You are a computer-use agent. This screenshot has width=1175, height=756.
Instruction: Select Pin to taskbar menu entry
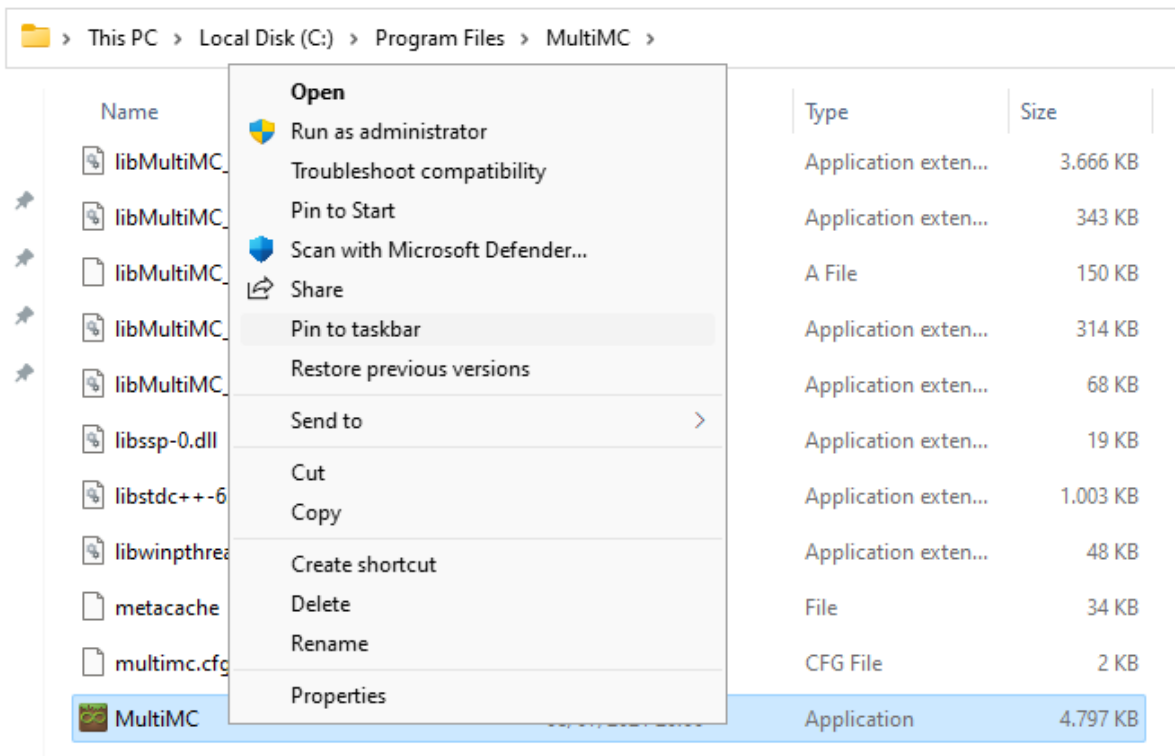click(x=356, y=329)
